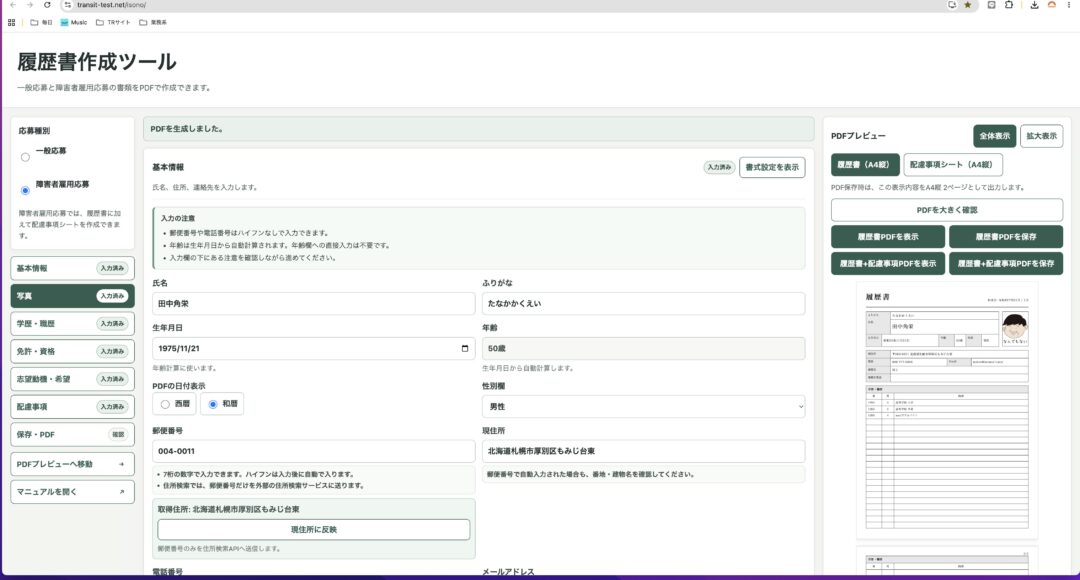Click 書式設定を表示 button
This screenshot has height=580, width=1080.
point(772,167)
